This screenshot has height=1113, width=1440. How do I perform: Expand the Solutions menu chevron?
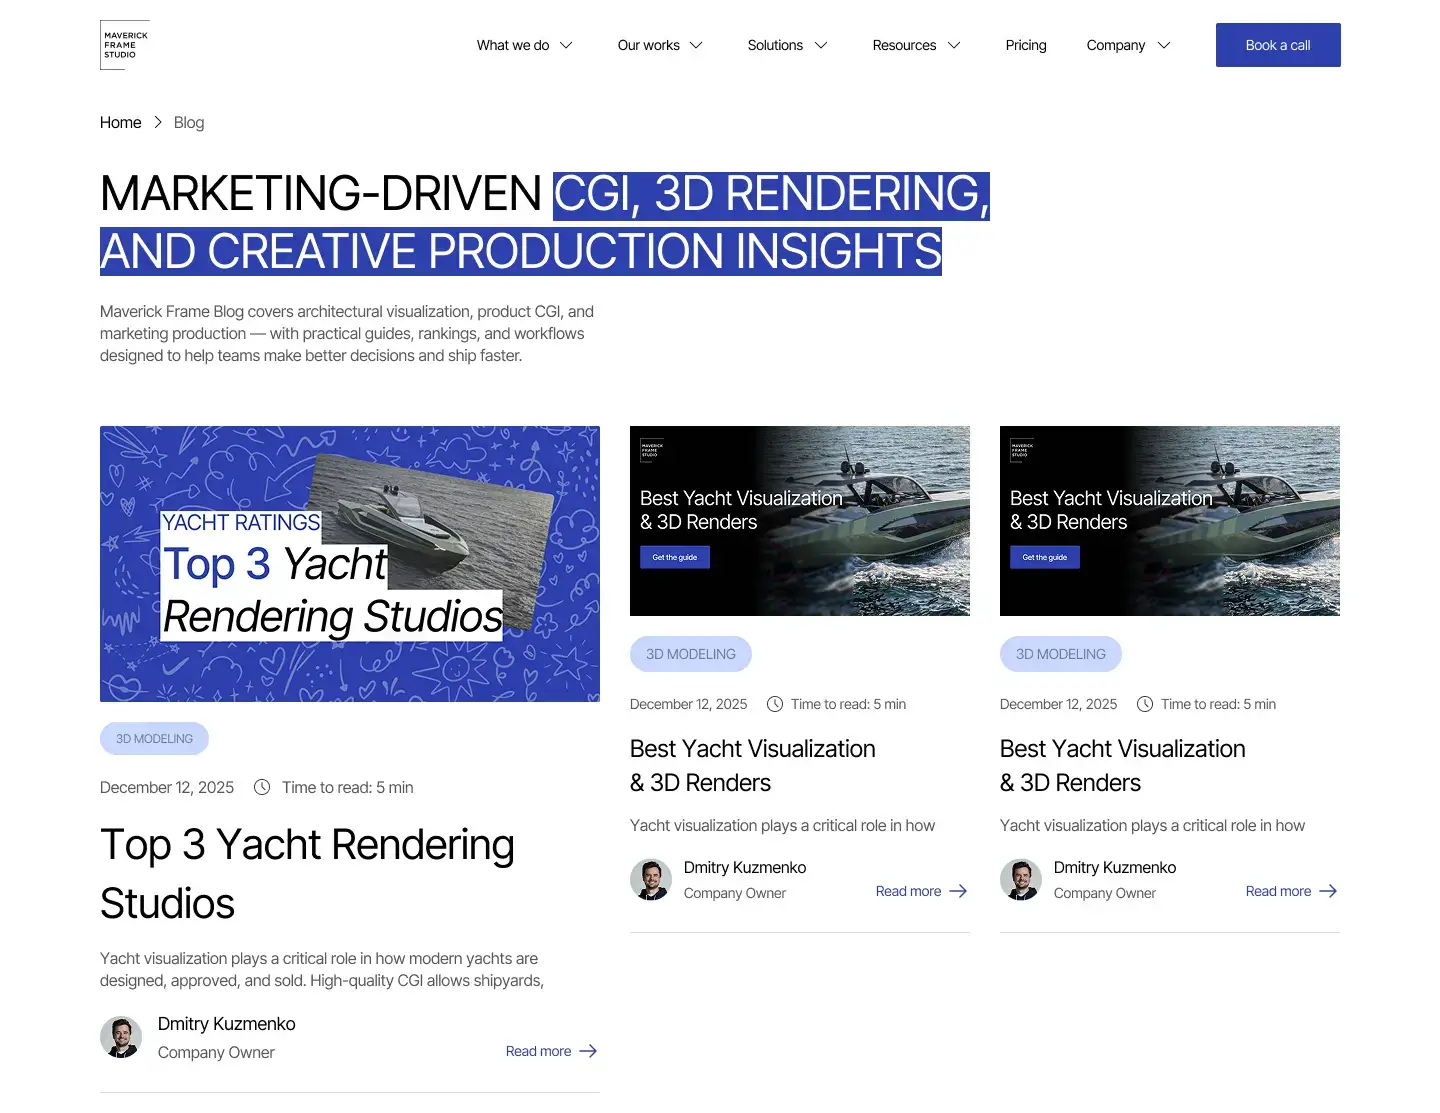coord(821,45)
